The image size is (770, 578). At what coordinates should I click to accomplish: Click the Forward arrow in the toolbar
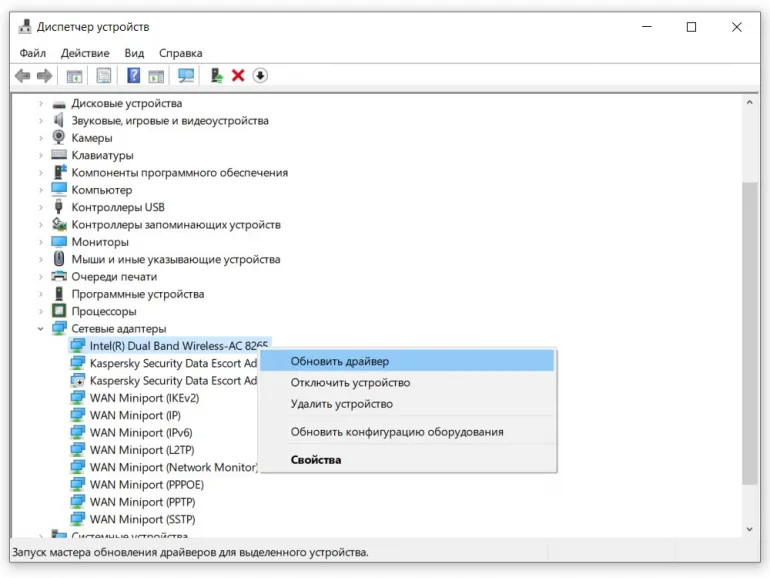(x=44, y=76)
